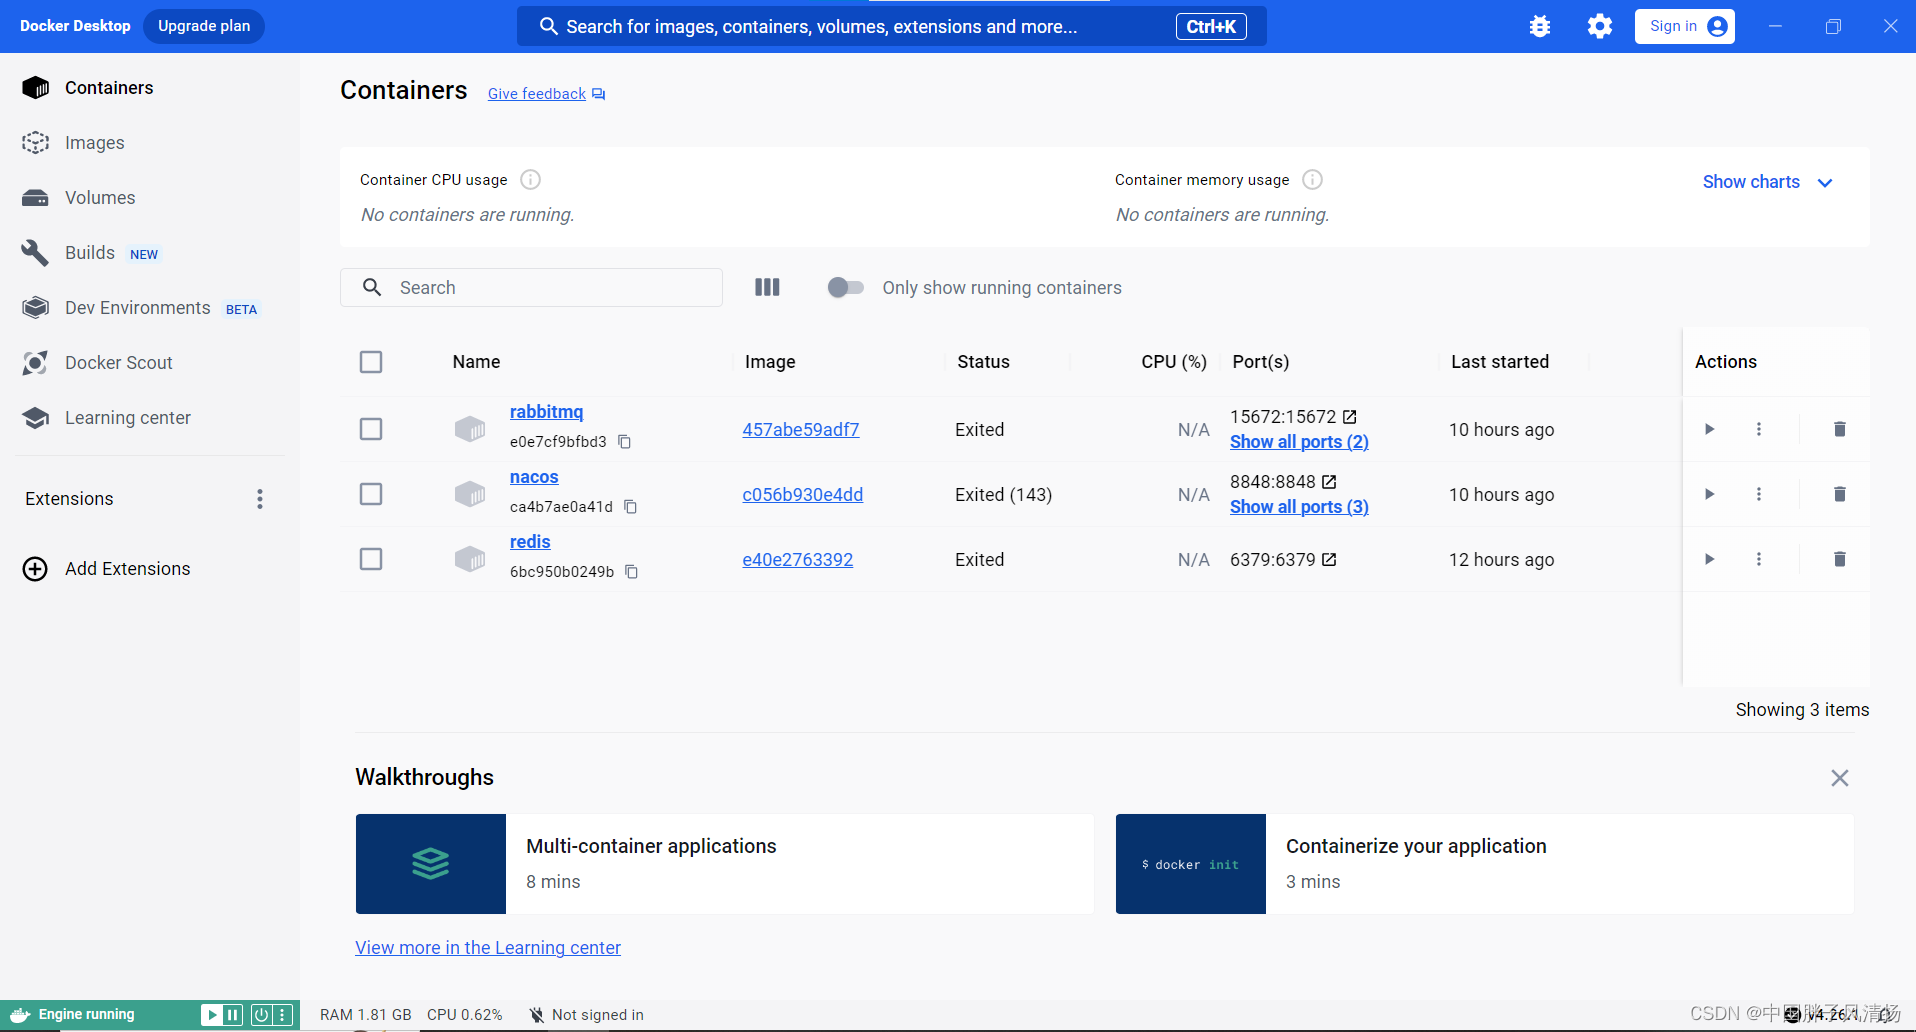This screenshot has width=1916, height=1032.
Task: Start the nacos container
Action: tap(1710, 494)
